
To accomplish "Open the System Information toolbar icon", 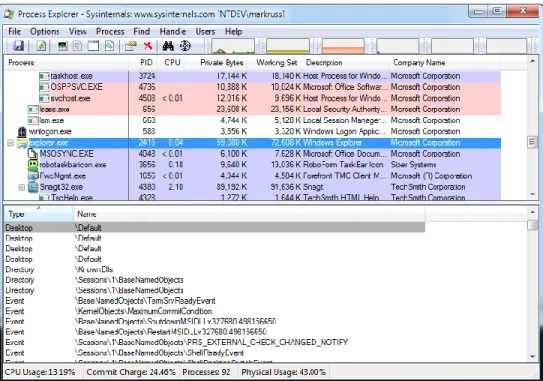I will [62, 46].
